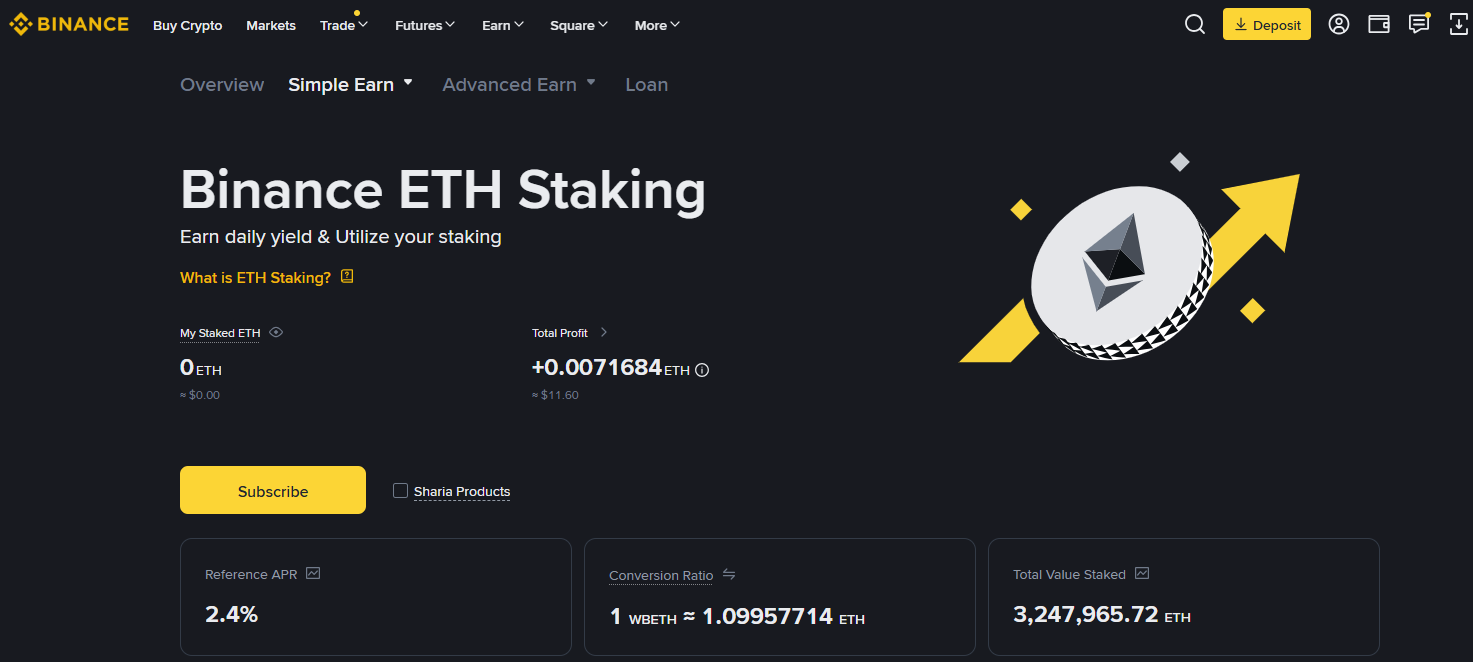The image size is (1473, 662).
Task: Switch to the Loan tab
Action: point(647,85)
